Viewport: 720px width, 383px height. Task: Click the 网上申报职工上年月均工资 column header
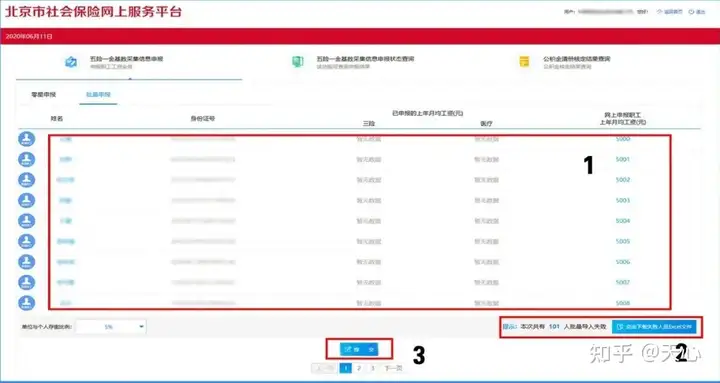pyautogui.click(x=623, y=118)
